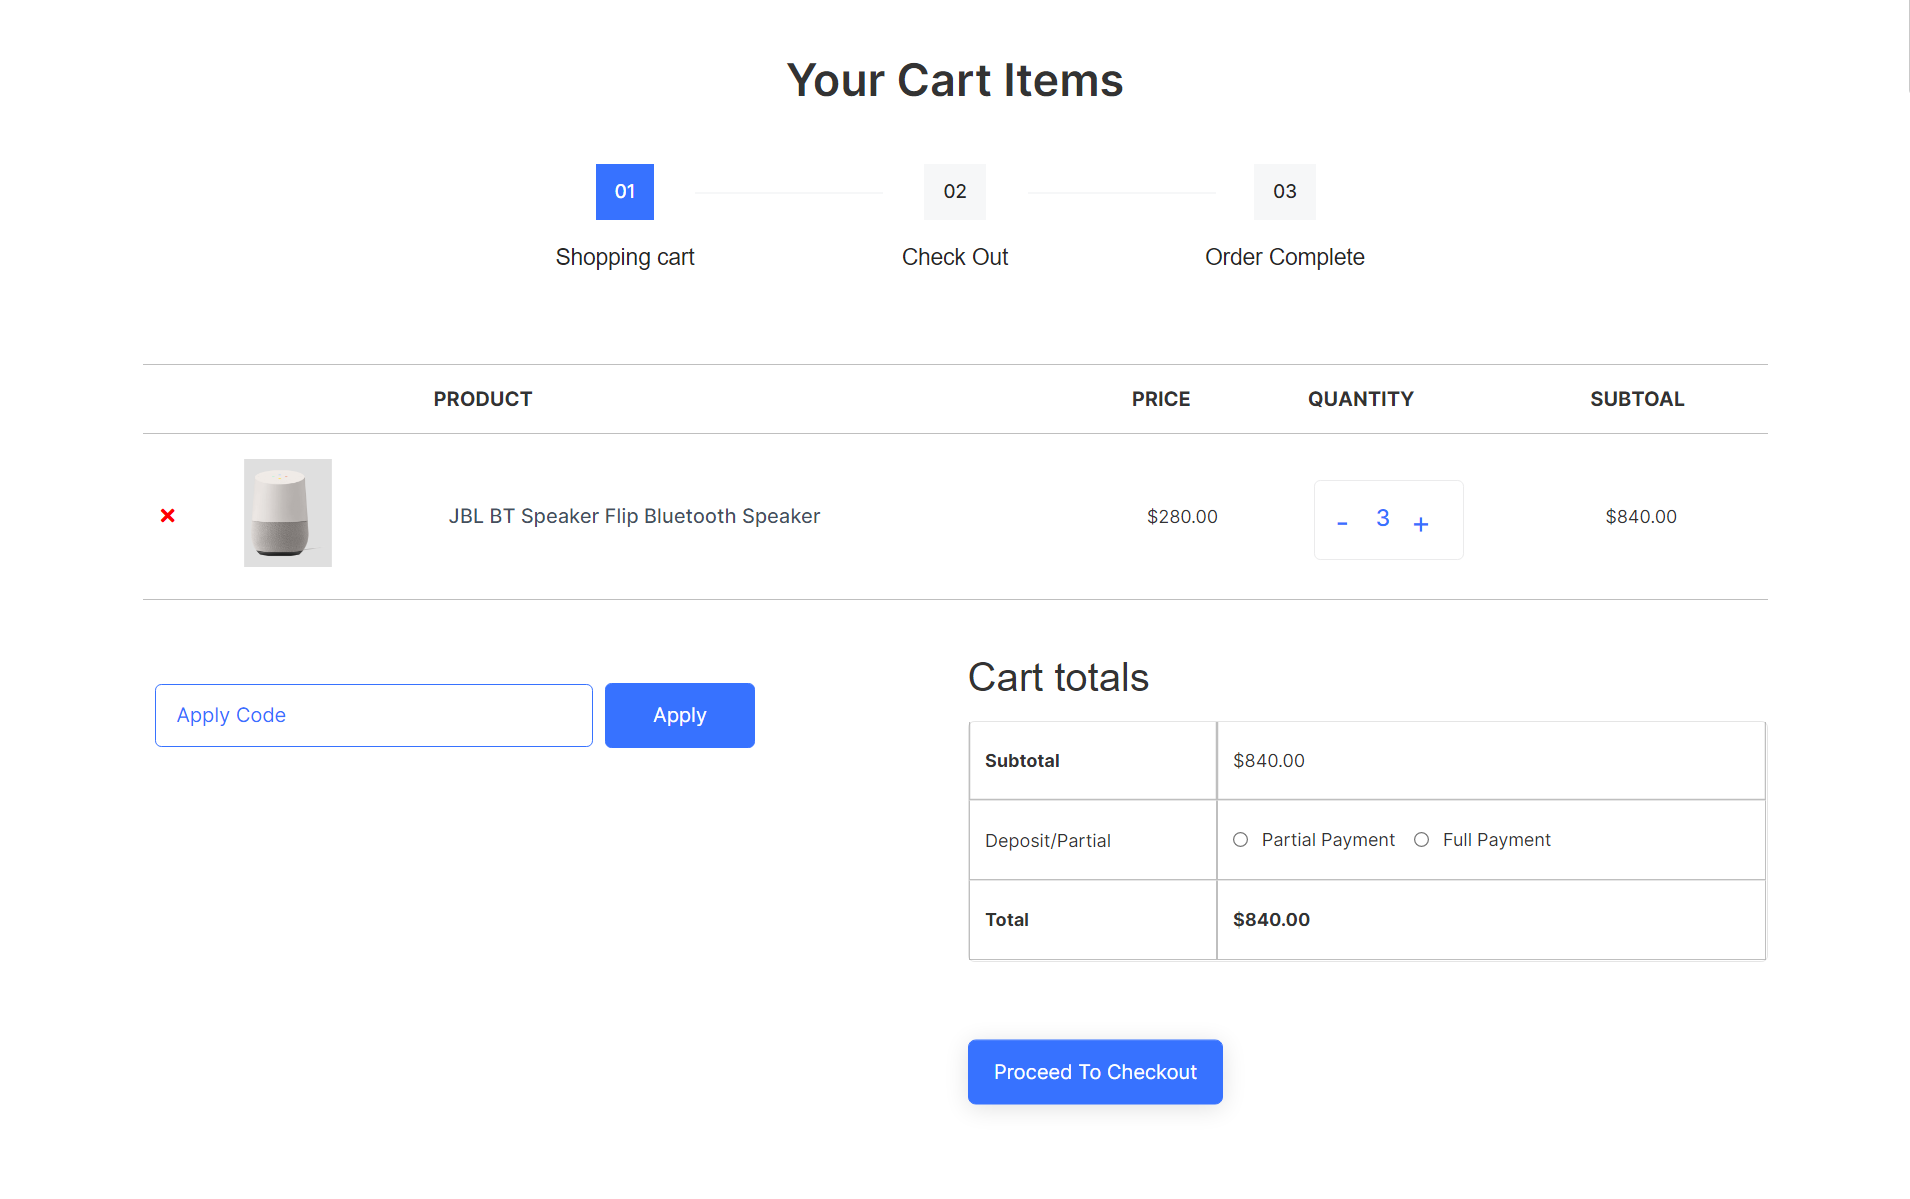The width and height of the screenshot is (1910, 1199).
Task: Open the JBL speaker product thumbnail
Action: 288,513
